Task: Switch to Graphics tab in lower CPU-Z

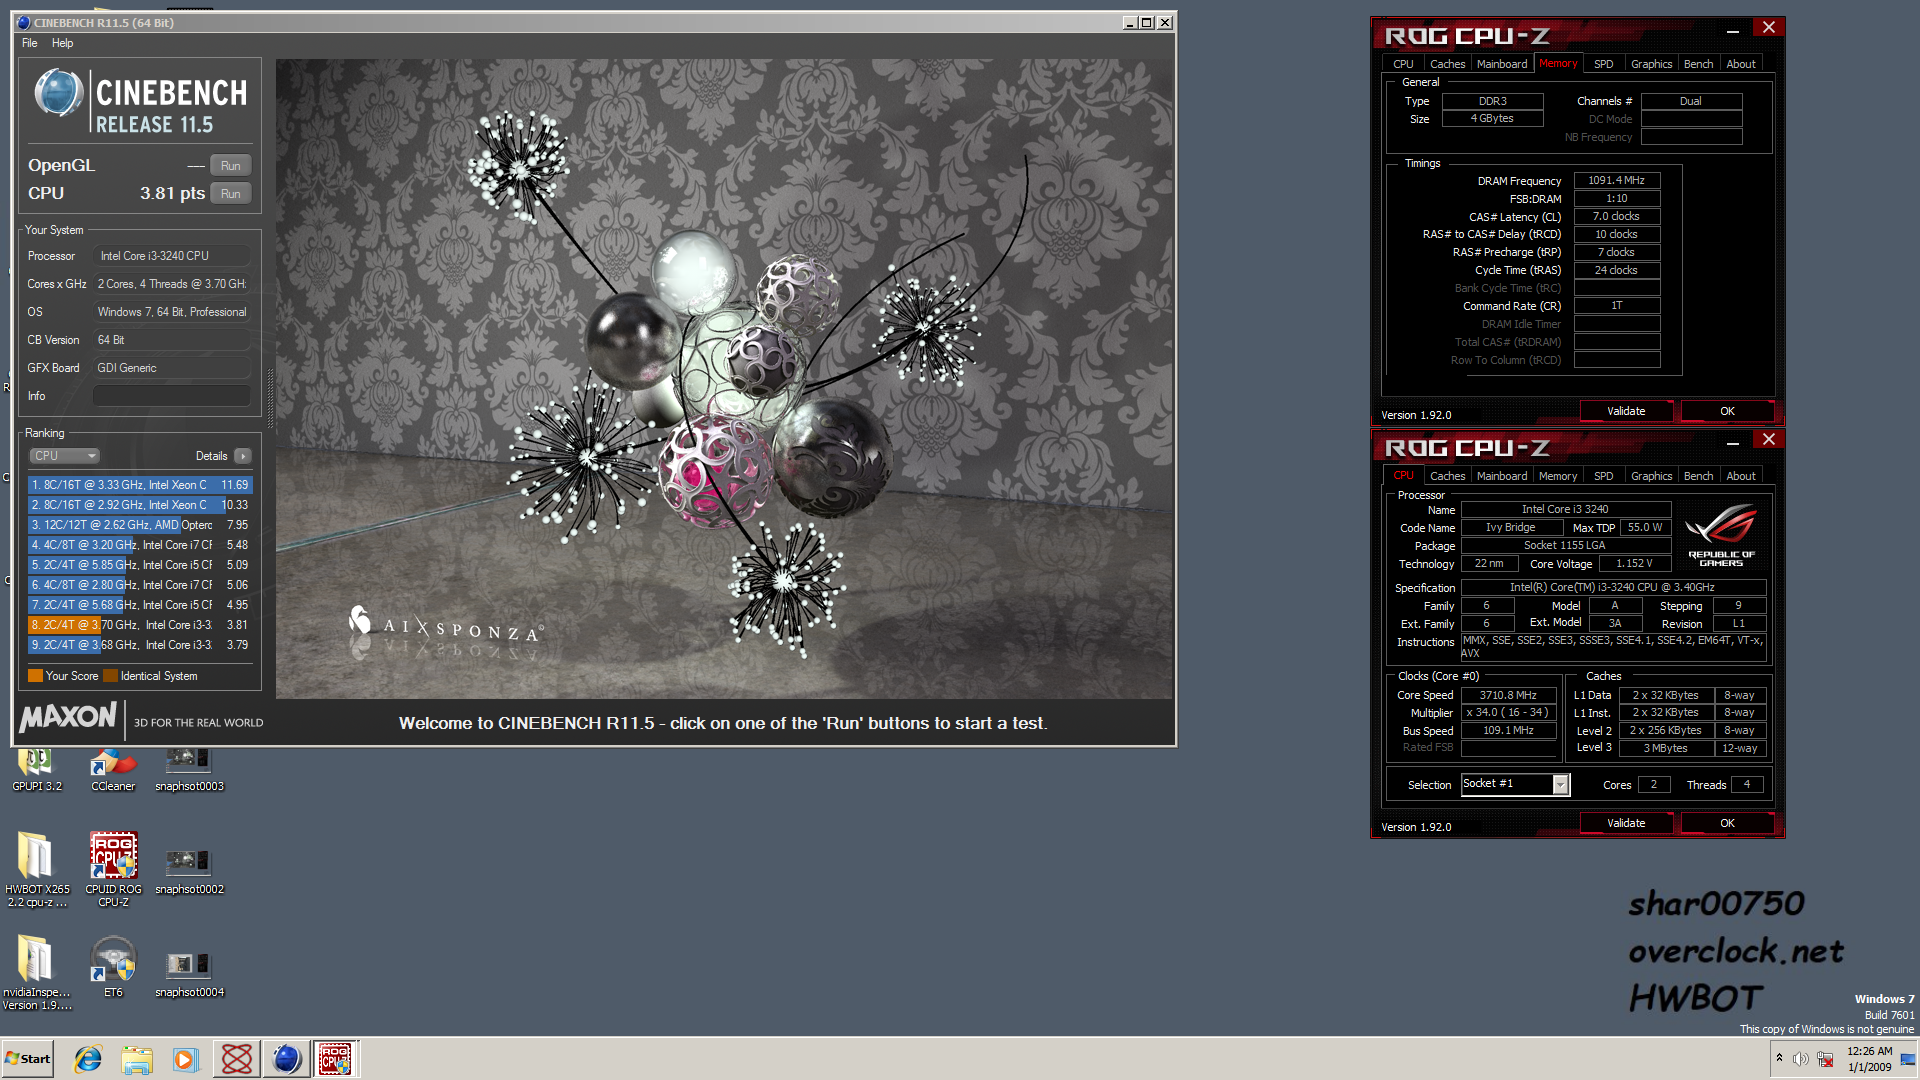Action: (x=1651, y=476)
